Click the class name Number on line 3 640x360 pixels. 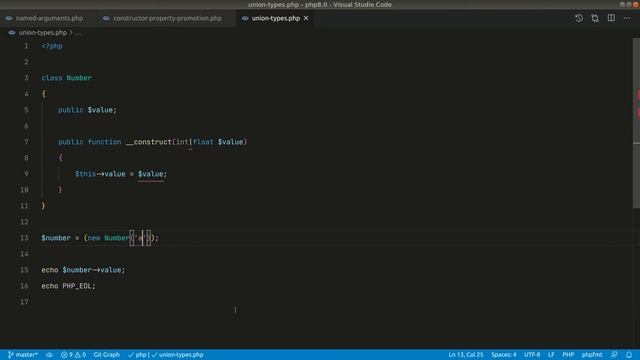(x=79, y=78)
